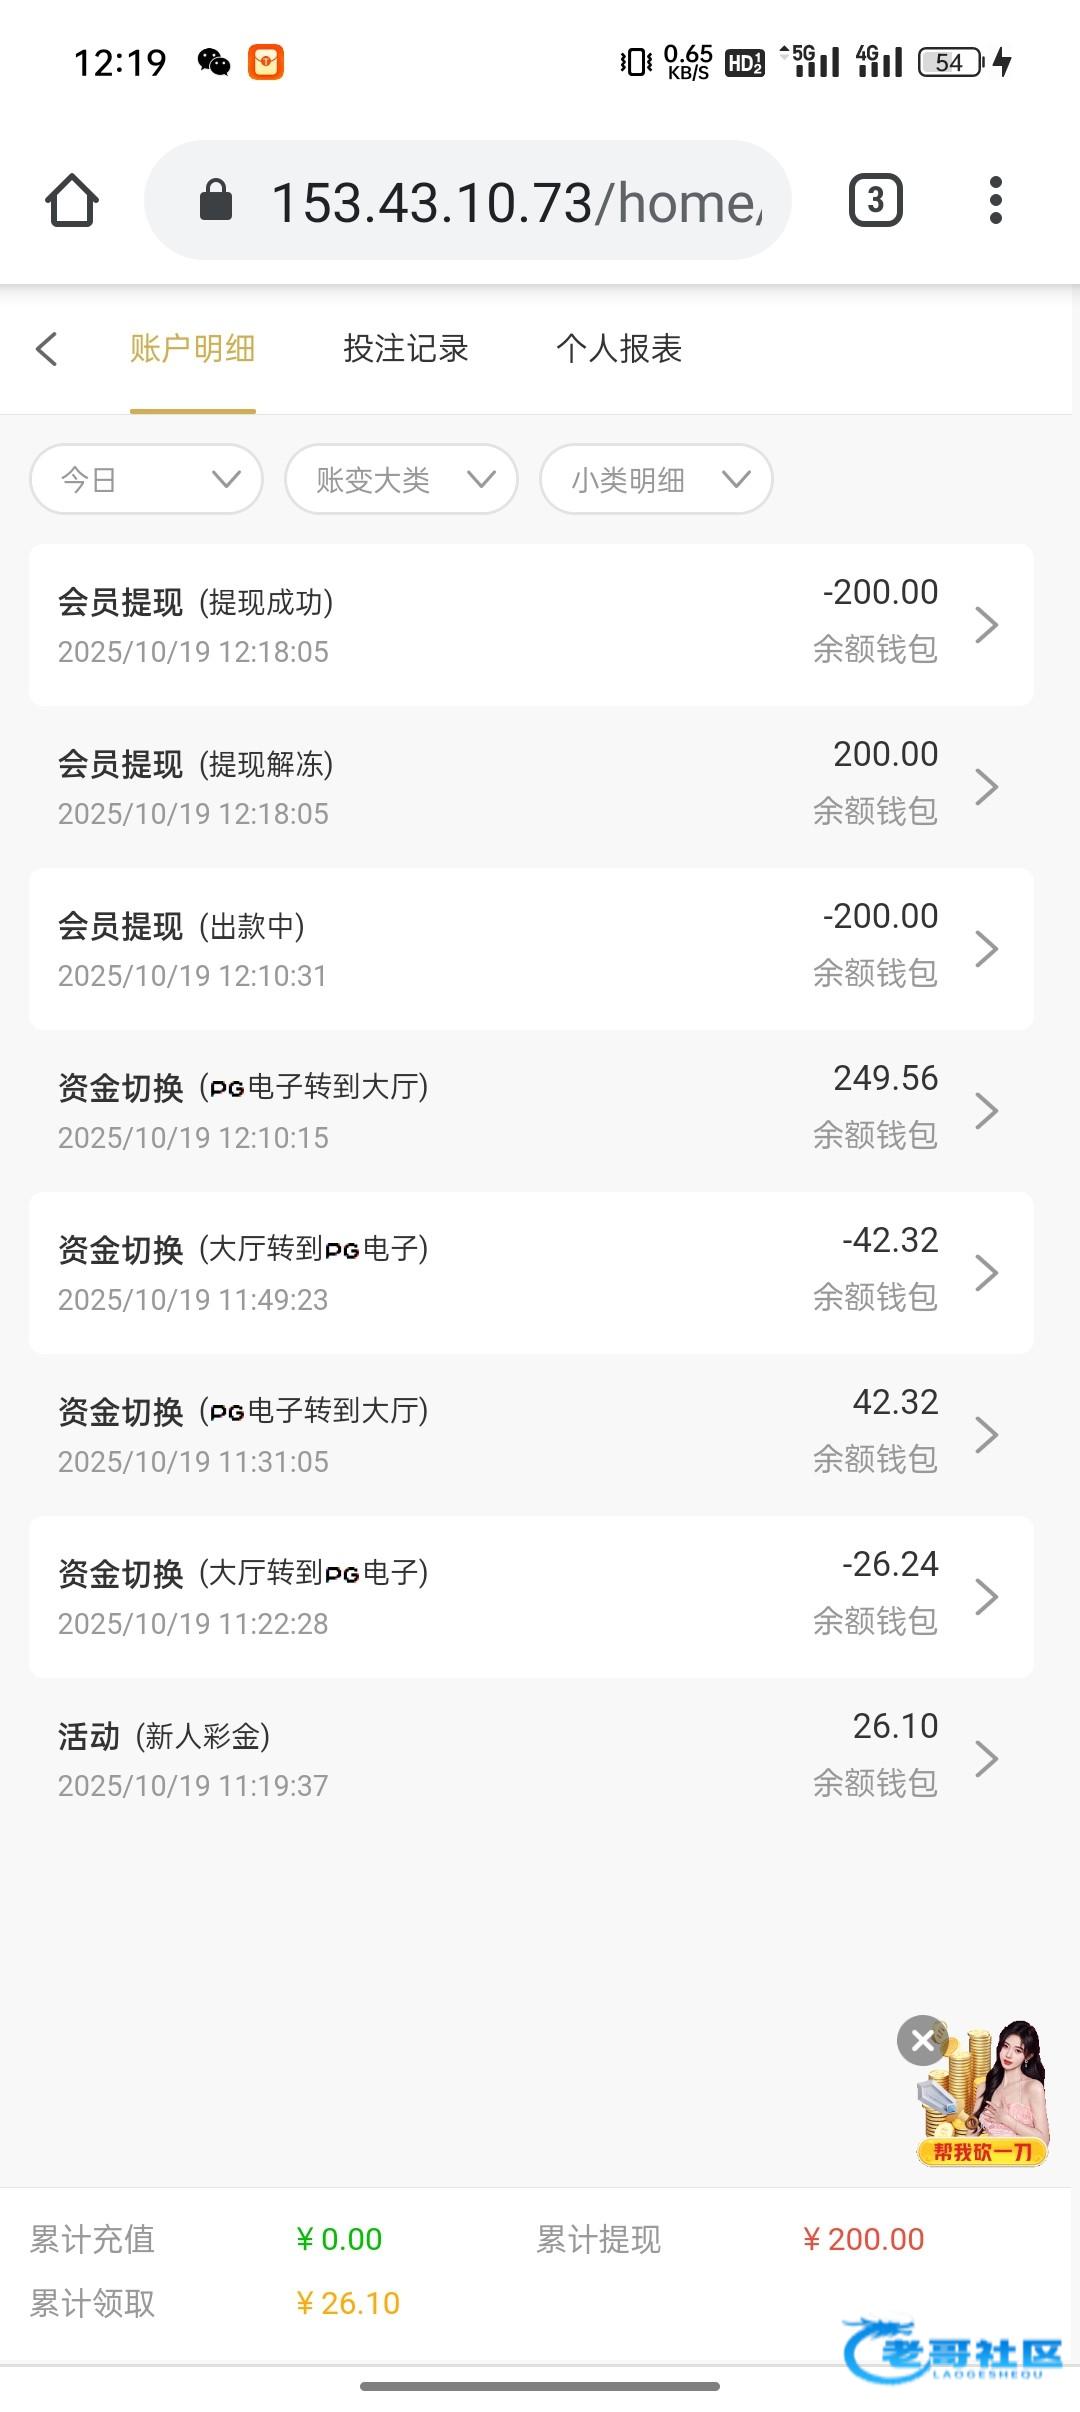Expand the 今日 date filter dropdown
The width and height of the screenshot is (1080, 2412).
(x=146, y=480)
